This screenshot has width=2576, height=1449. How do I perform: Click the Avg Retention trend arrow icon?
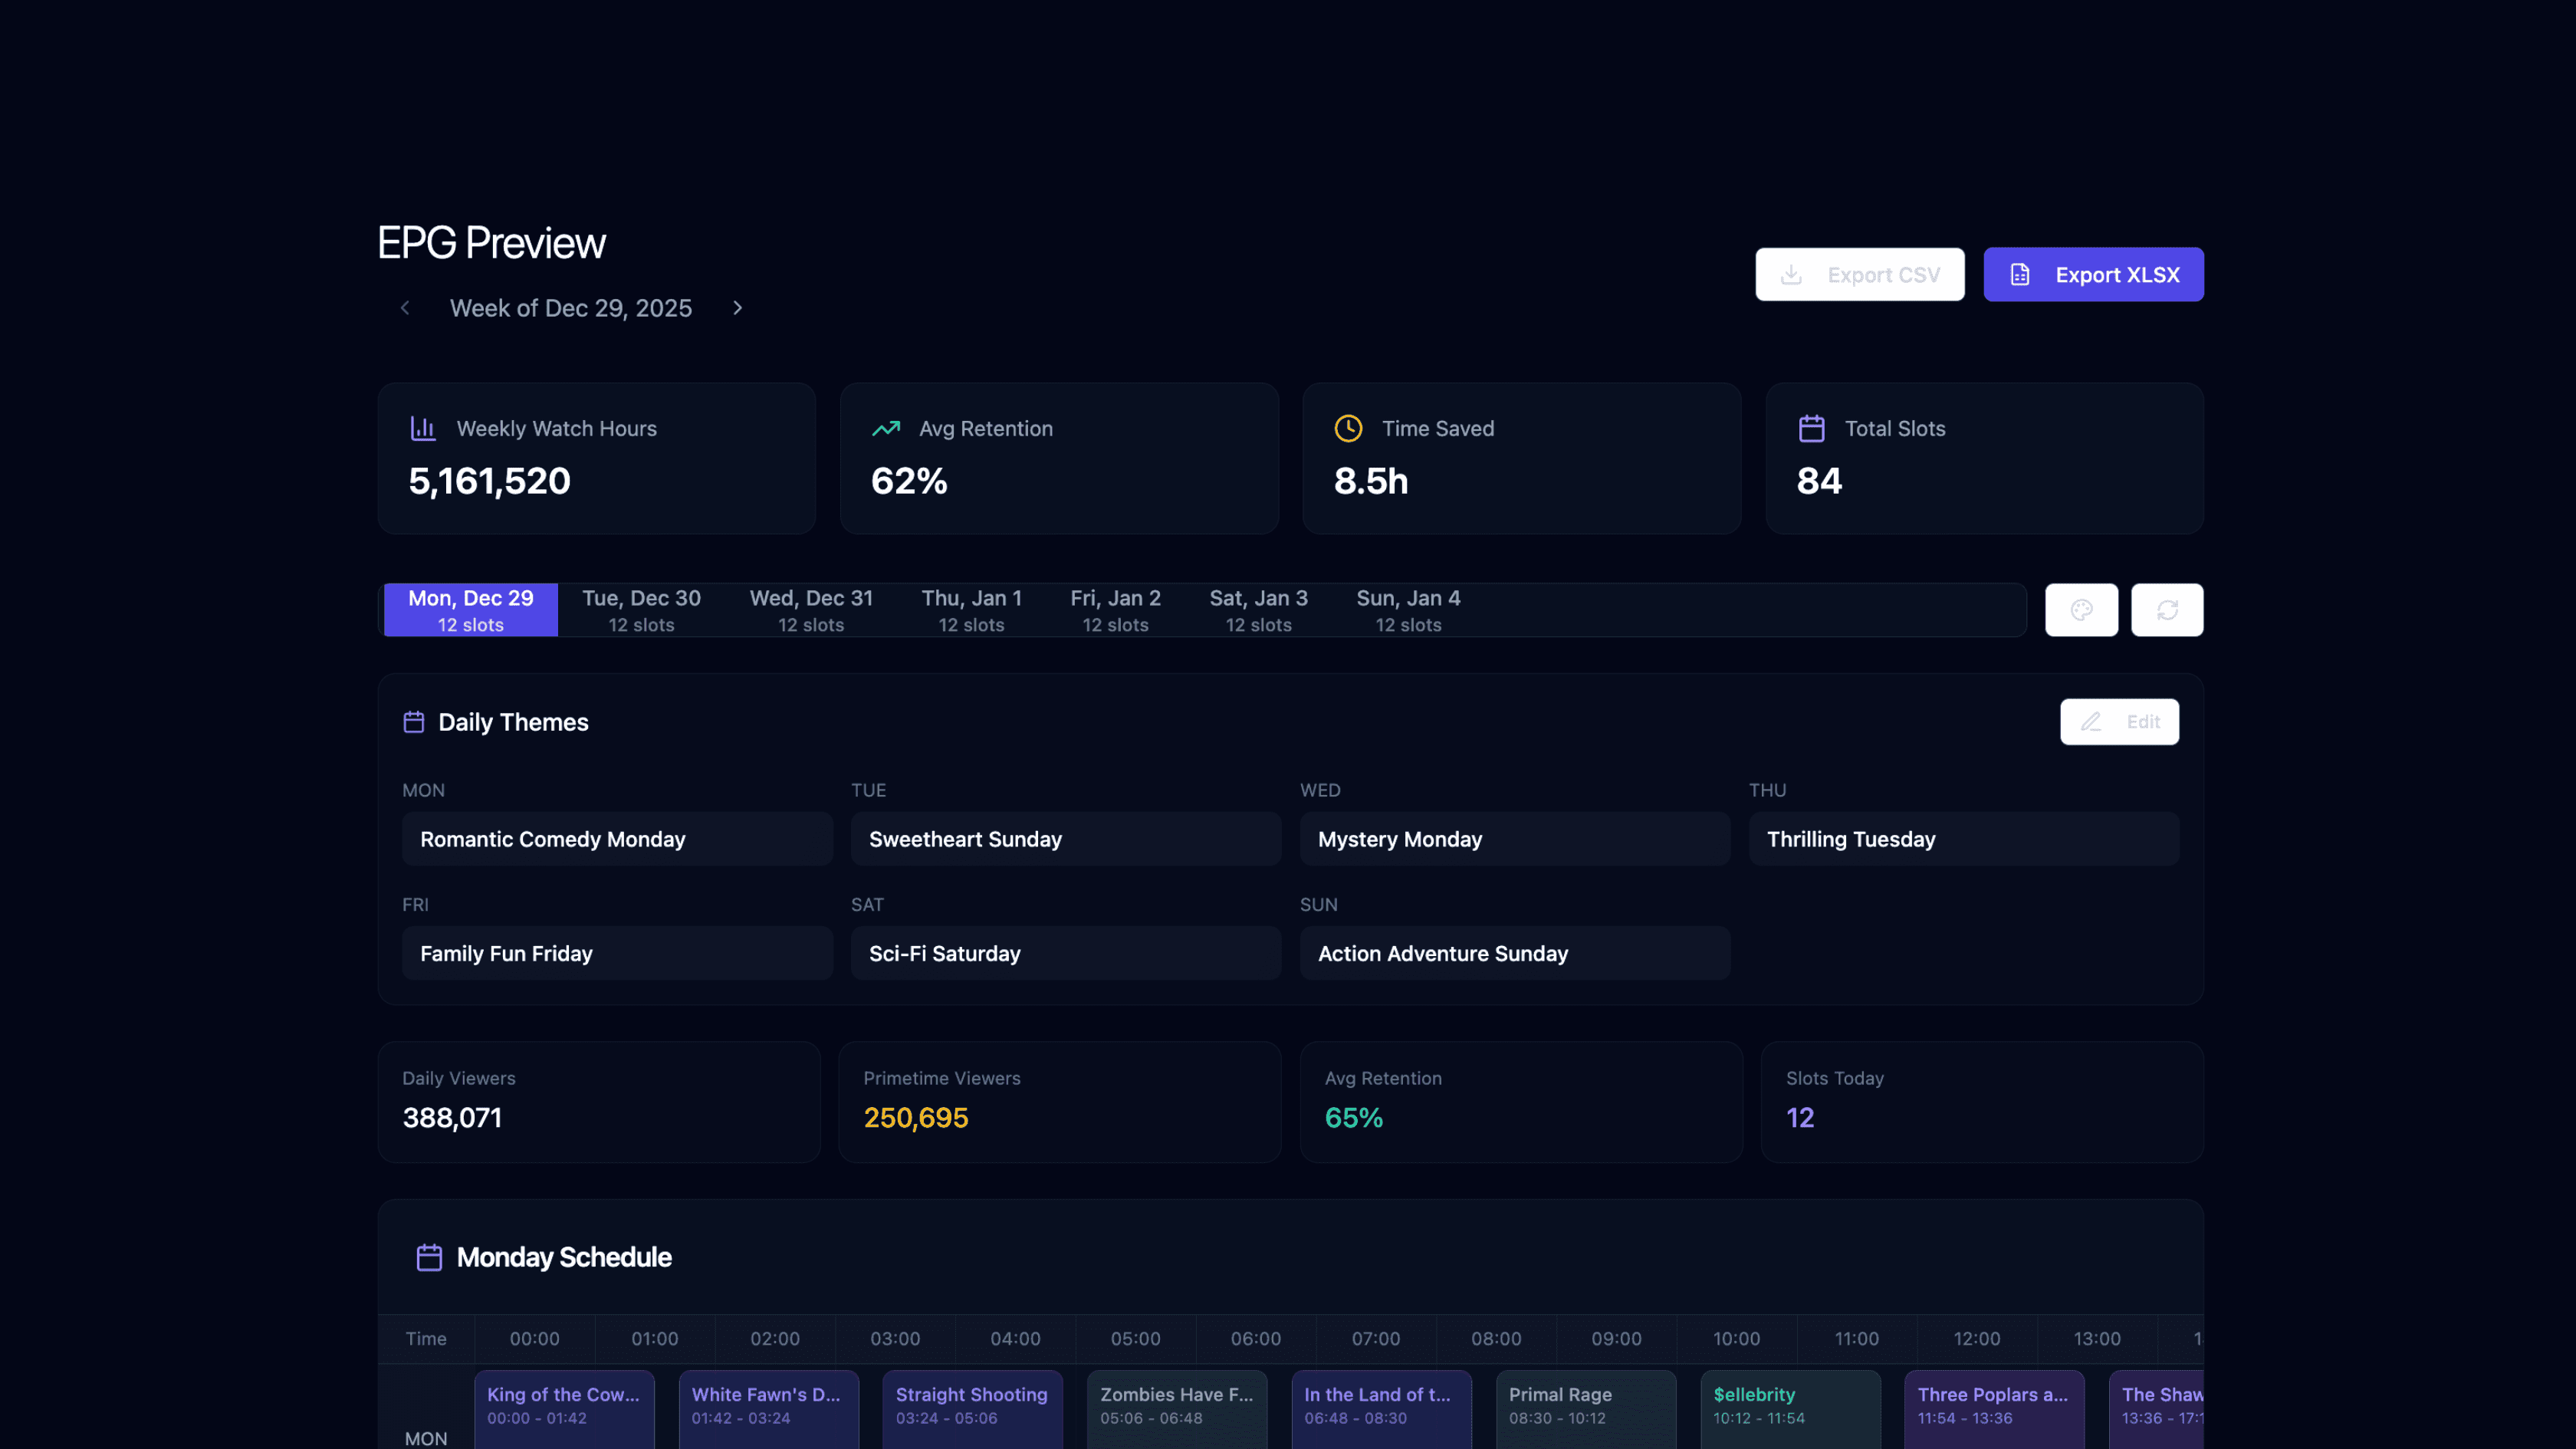point(886,428)
